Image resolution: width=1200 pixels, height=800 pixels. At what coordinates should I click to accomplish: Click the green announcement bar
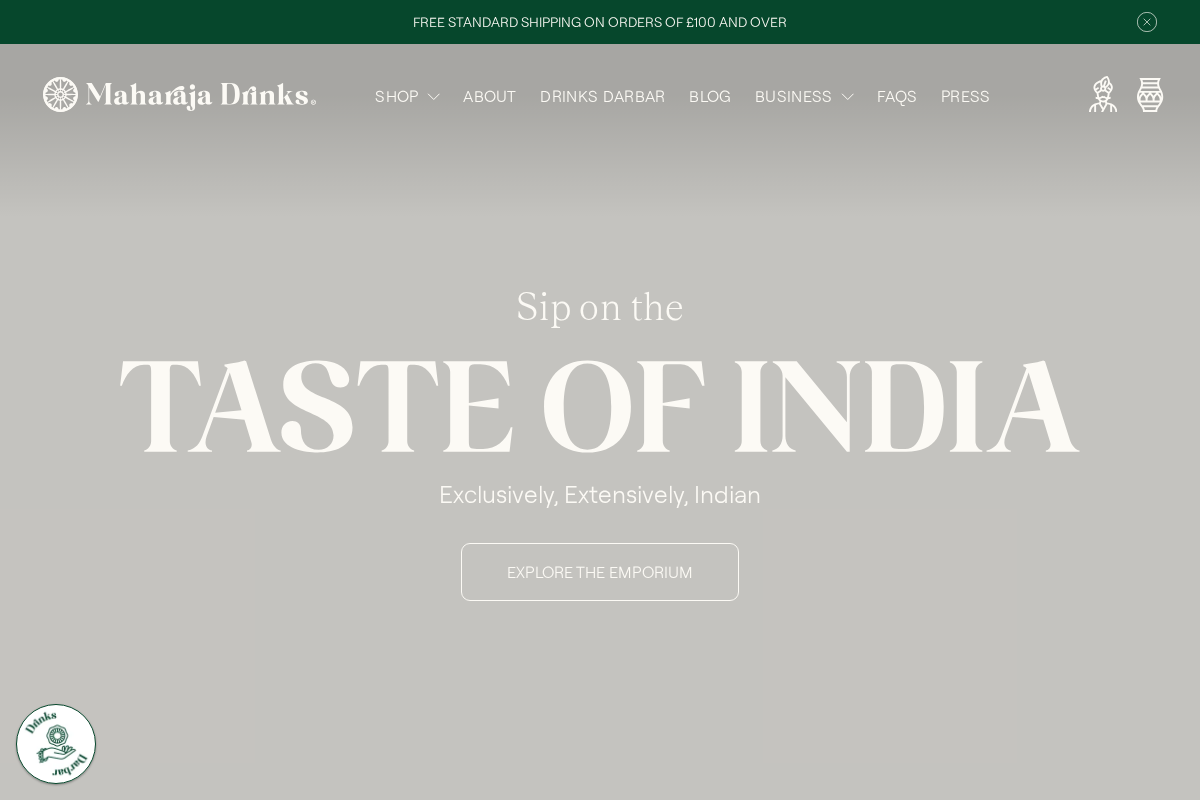(x=300, y=22)
